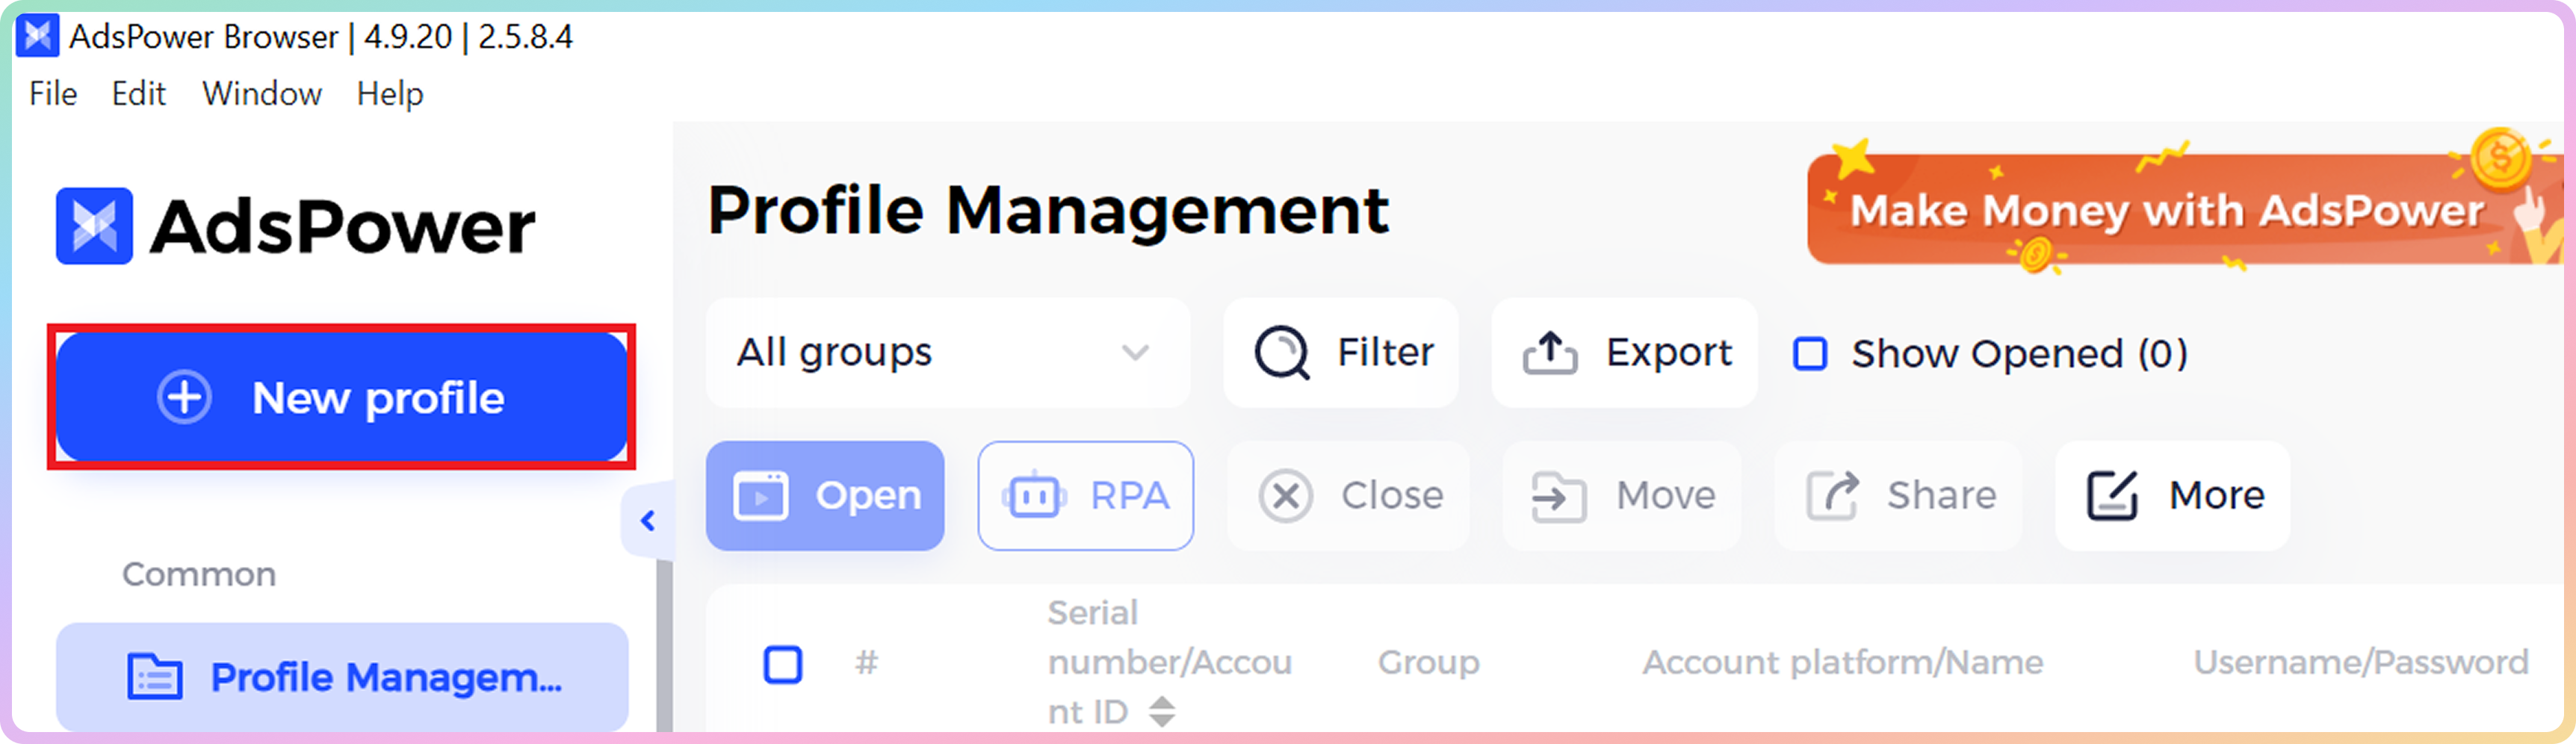
Task: Click the AdsPower title bar app icon
Action: (38, 37)
